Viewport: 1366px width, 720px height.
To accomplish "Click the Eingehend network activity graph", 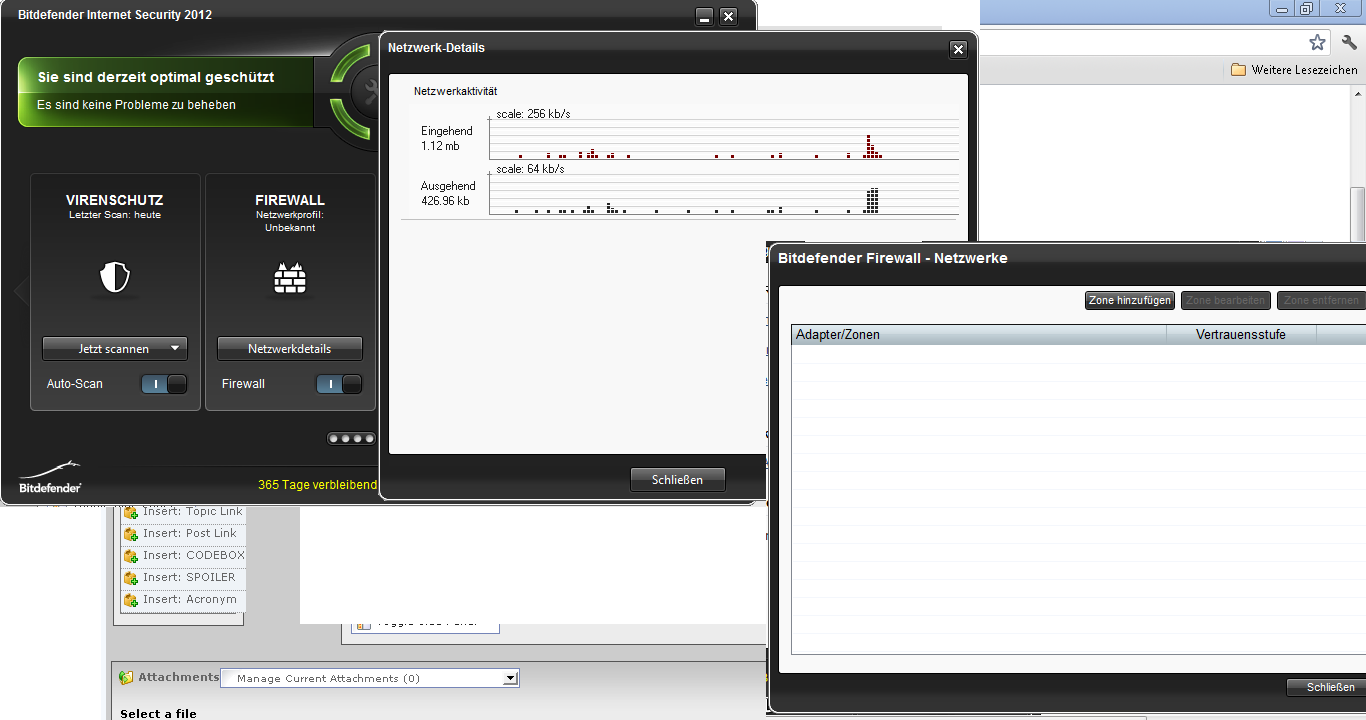I will point(724,138).
